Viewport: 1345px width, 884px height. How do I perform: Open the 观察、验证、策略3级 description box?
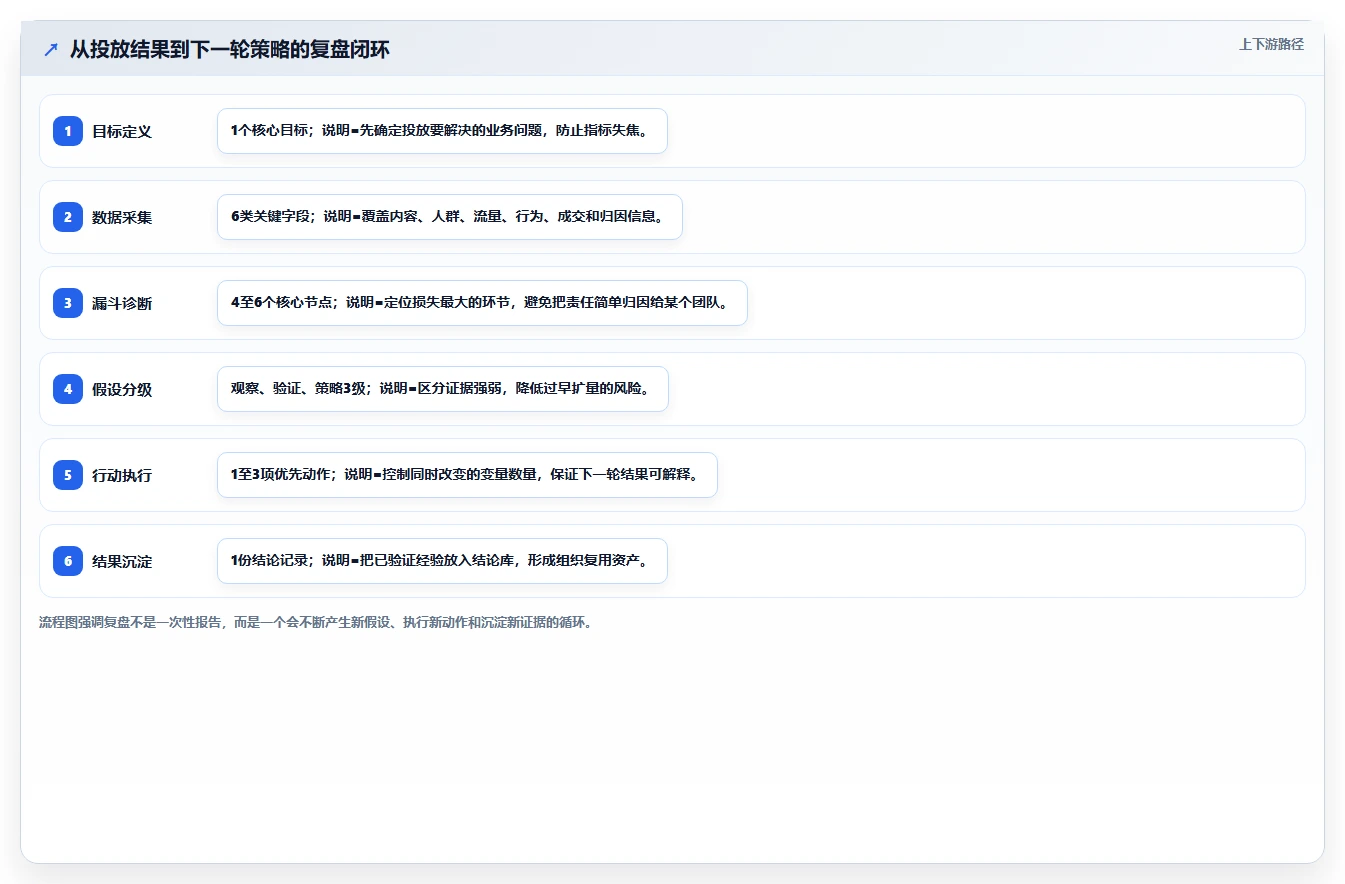click(x=443, y=389)
